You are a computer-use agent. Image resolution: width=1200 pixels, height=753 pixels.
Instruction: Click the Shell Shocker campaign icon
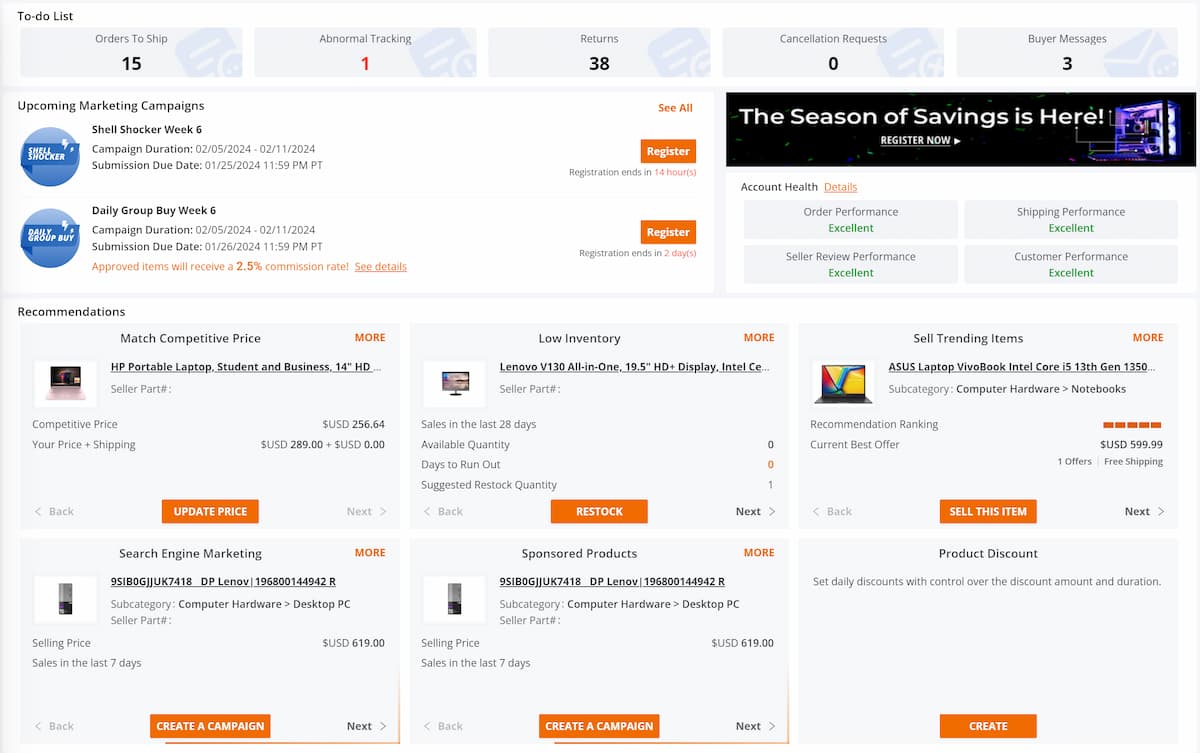pyautogui.click(x=50, y=156)
